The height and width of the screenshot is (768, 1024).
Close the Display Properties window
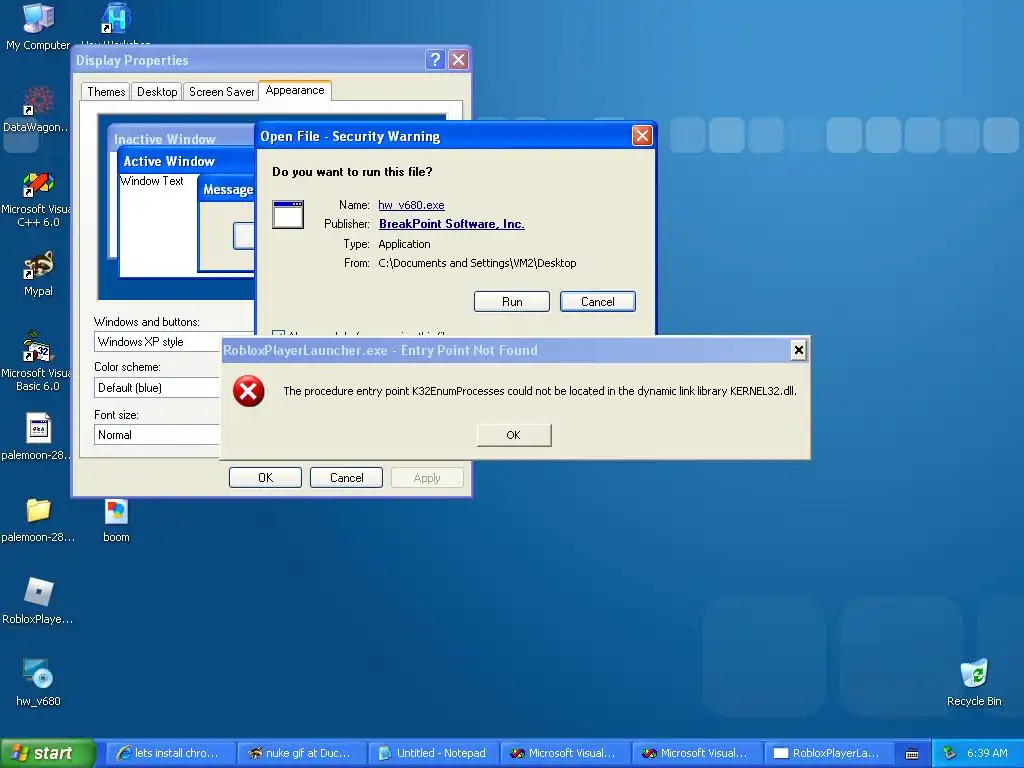coord(459,60)
